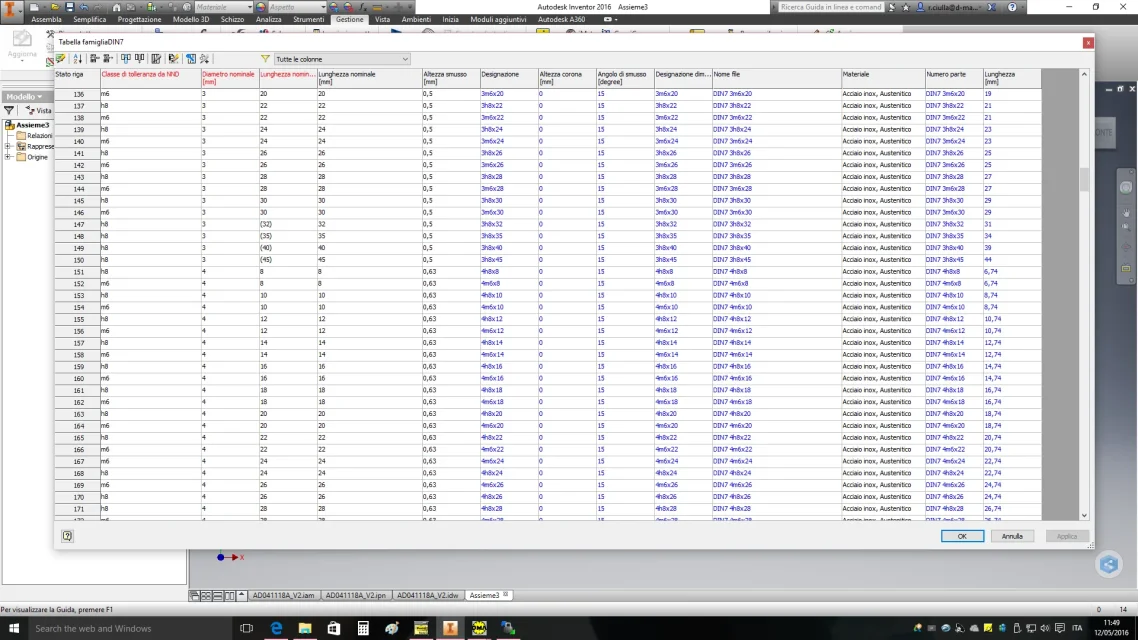Switch to AD041118A_V2.ipn document tab
Image resolution: width=1138 pixels, height=640 pixels.
tap(356, 595)
